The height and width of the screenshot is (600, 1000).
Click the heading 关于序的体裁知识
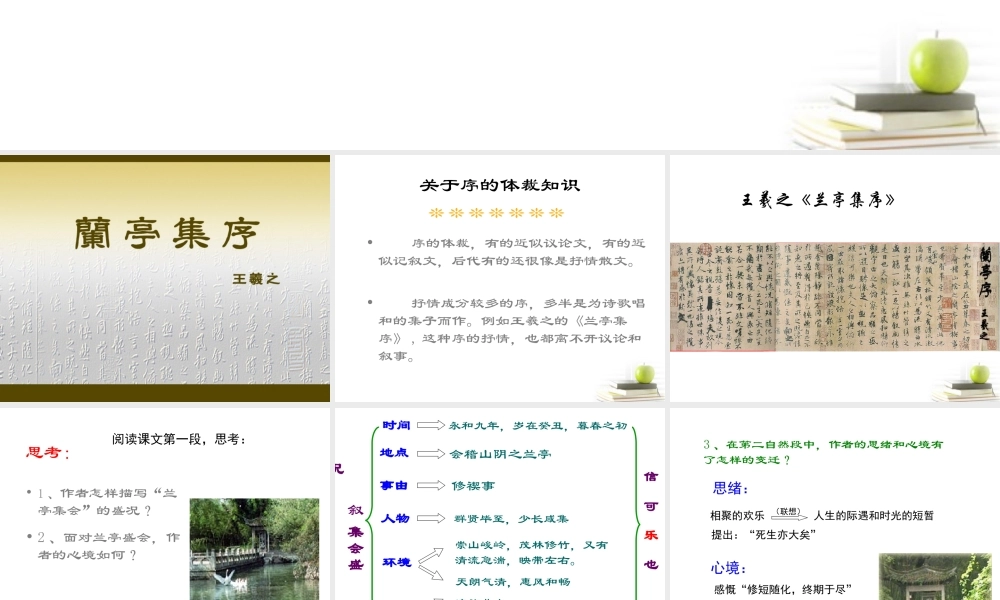pos(499,186)
